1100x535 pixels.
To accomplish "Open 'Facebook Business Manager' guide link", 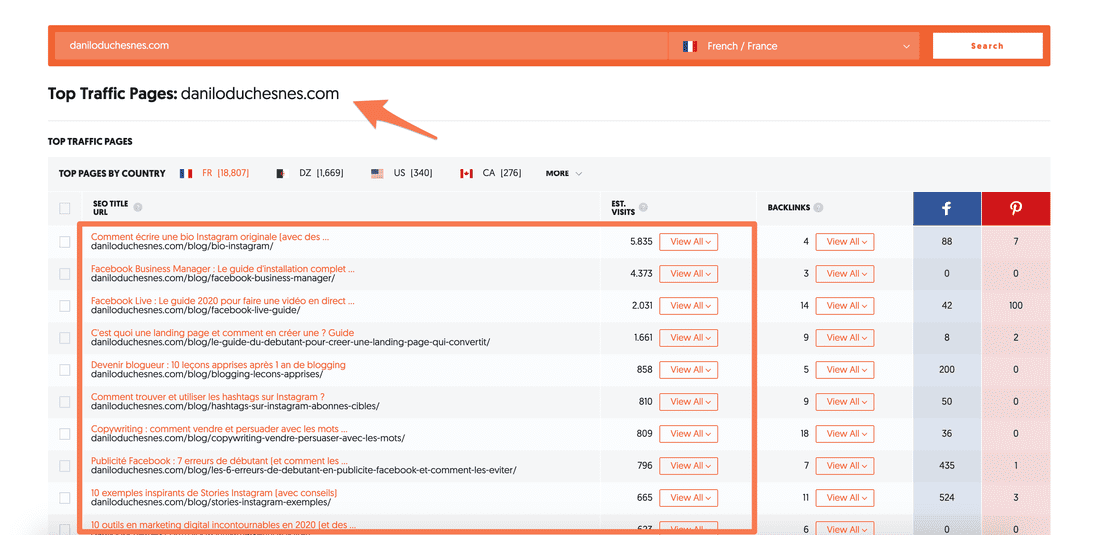I will 222,269.
